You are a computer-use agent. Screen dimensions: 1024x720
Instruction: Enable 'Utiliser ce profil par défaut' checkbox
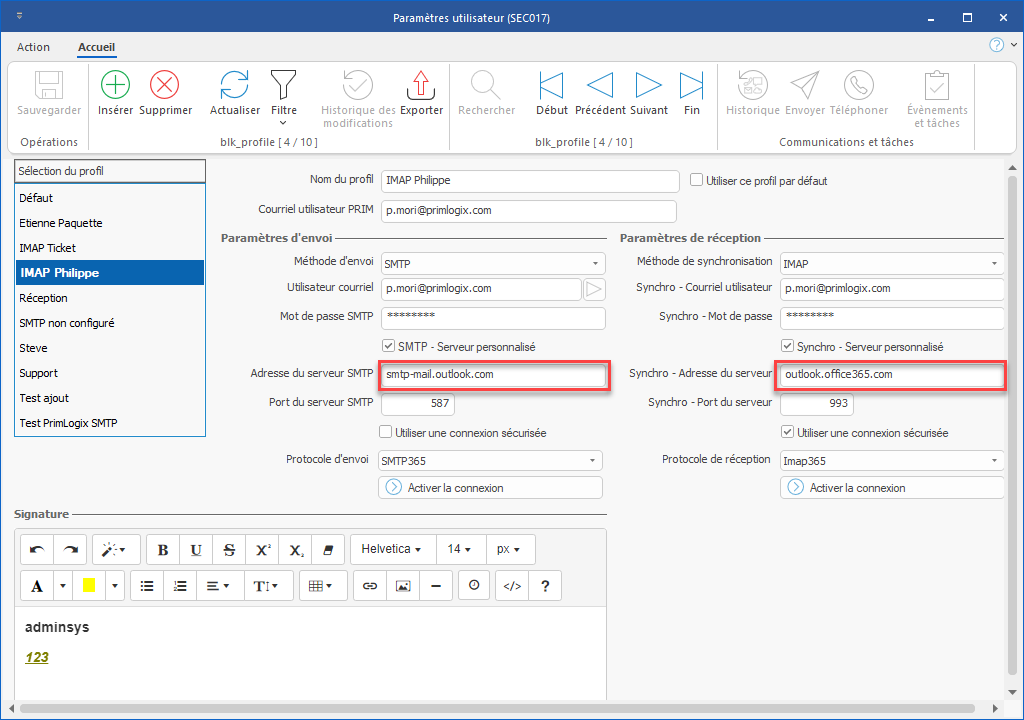(697, 181)
